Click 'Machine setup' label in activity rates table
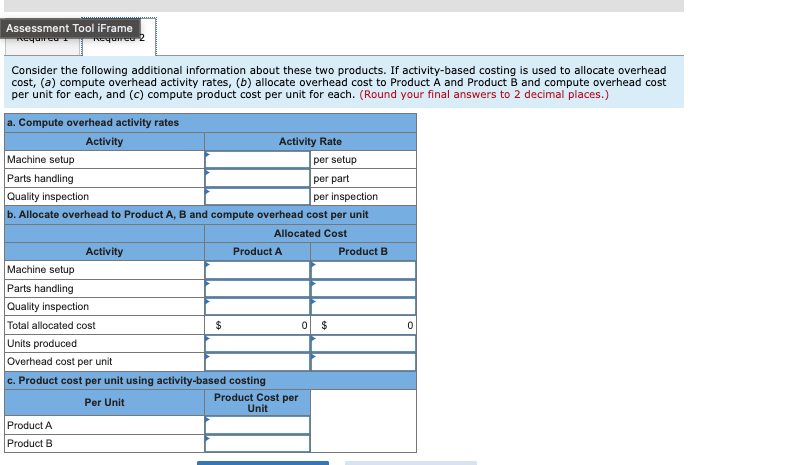 pyautogui.click(x=41, y=159)
